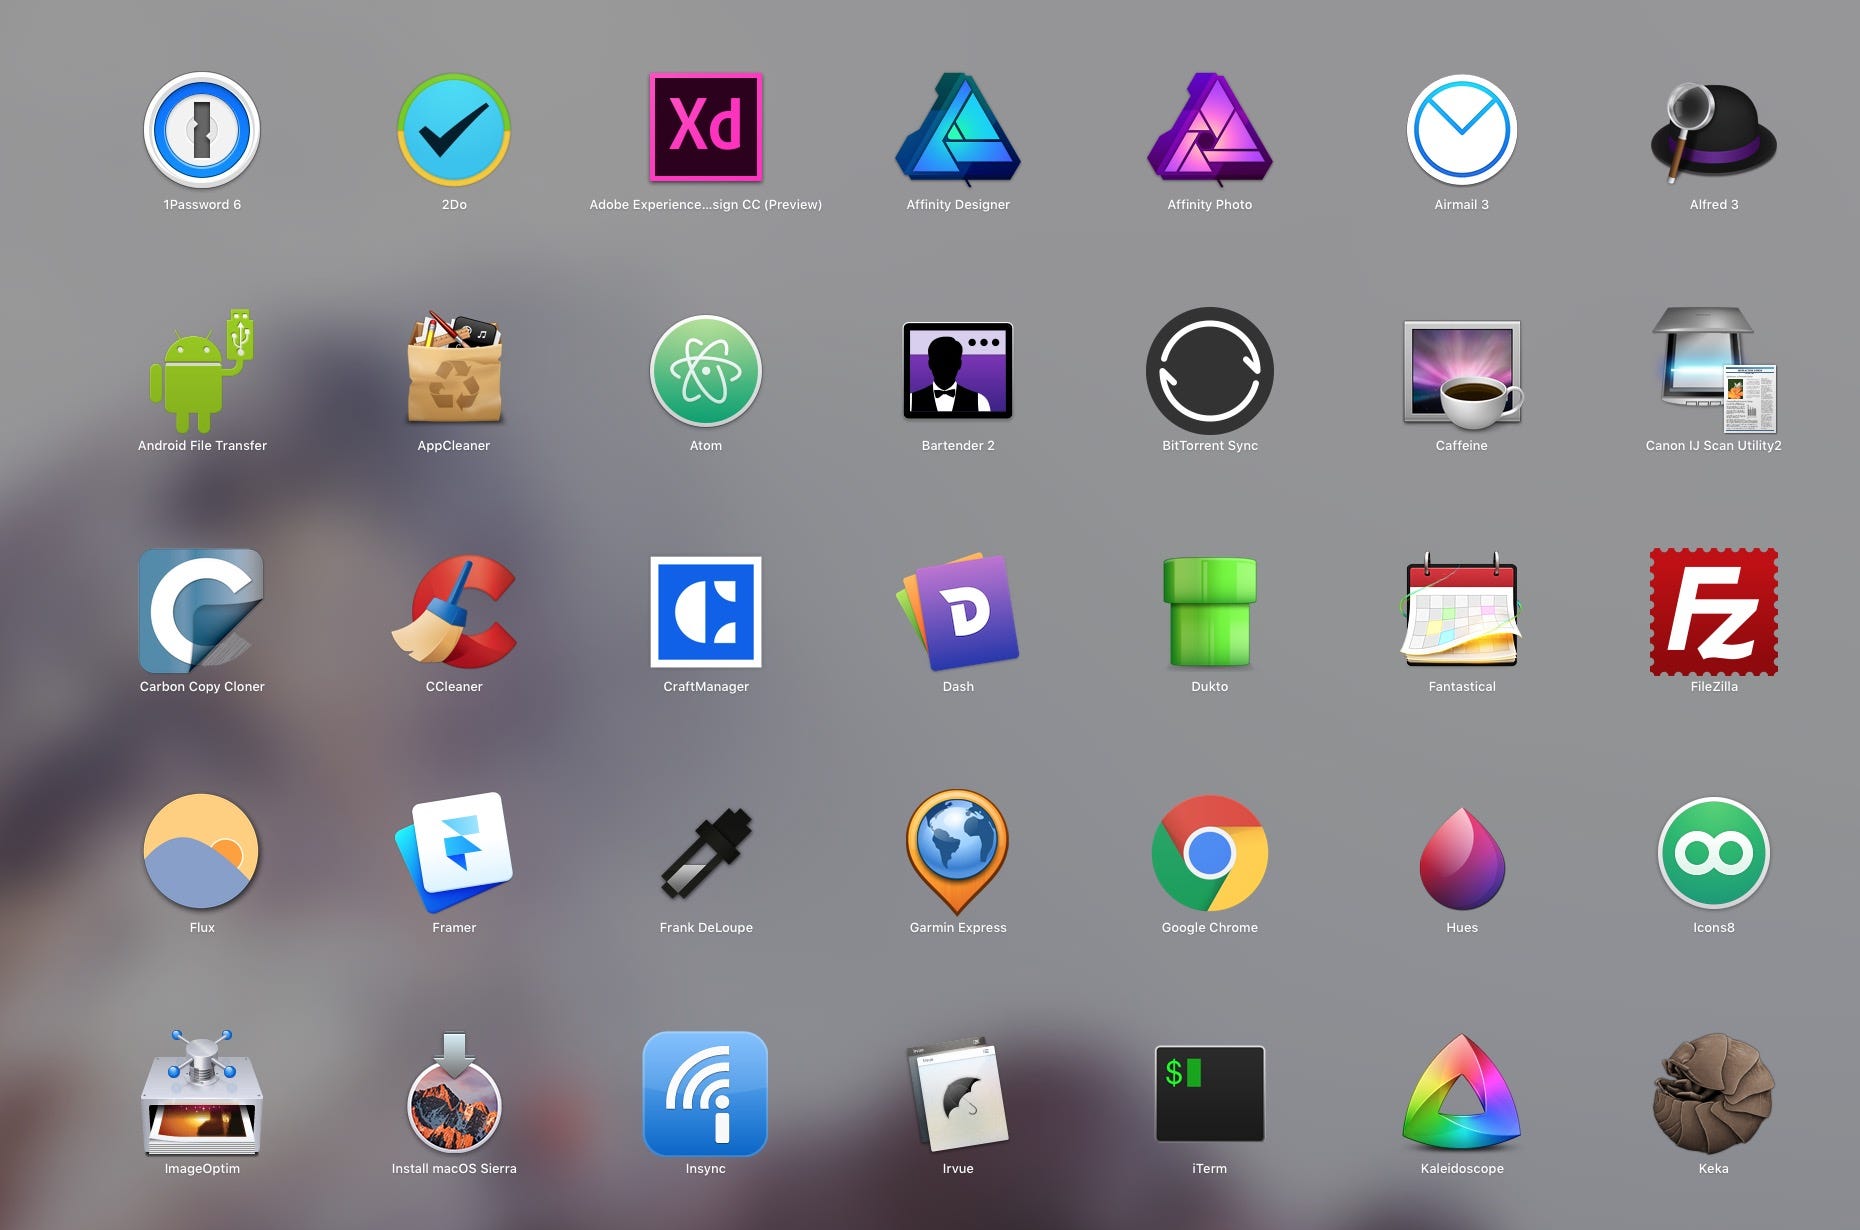The image size is (1860, 1230).
Task: Launch the Fantastical calendar icon
Action: click(1462, 611)
